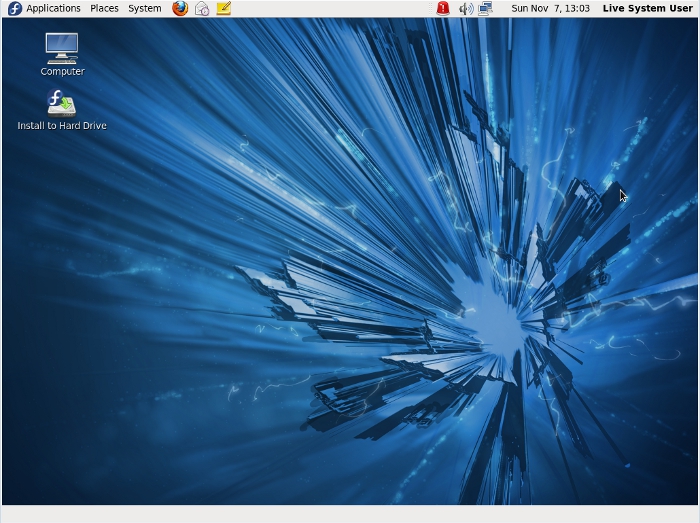Screen dimensions: 700x523
Task: Launch the Firefox web browser
Action: tap(180, 8)
